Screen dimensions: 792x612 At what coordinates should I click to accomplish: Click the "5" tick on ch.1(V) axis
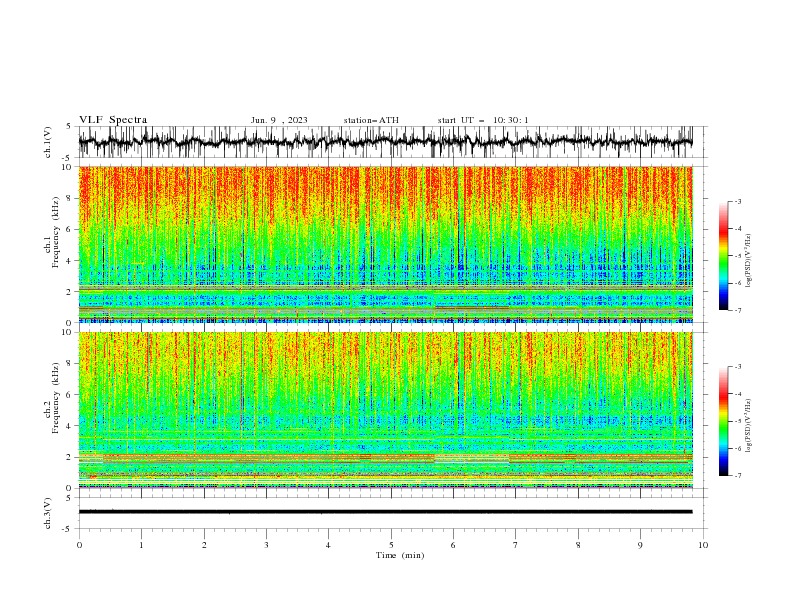tap(69, 127)
